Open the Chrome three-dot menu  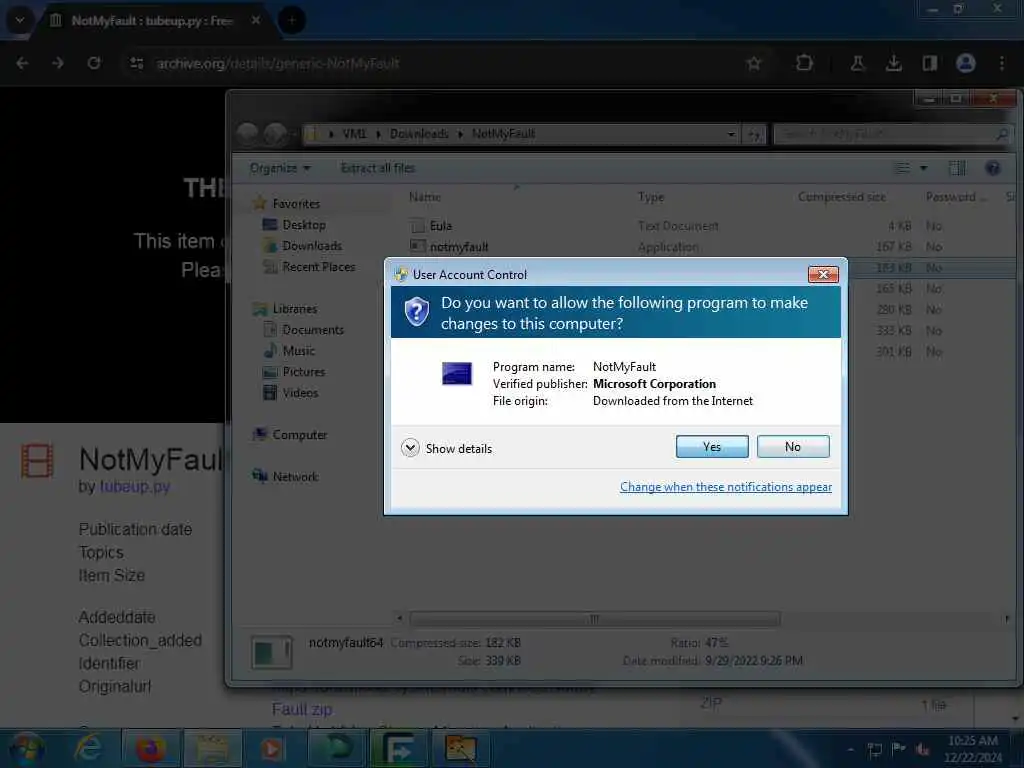coord(1002,63)
